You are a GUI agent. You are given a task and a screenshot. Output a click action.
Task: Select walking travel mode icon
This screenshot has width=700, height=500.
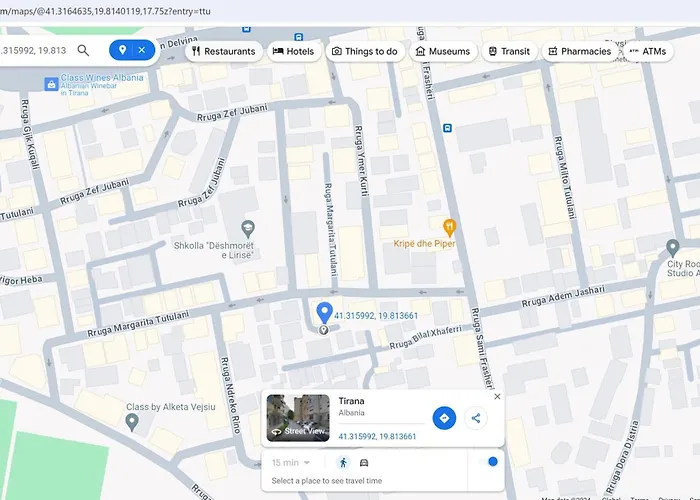coord(343,463)
